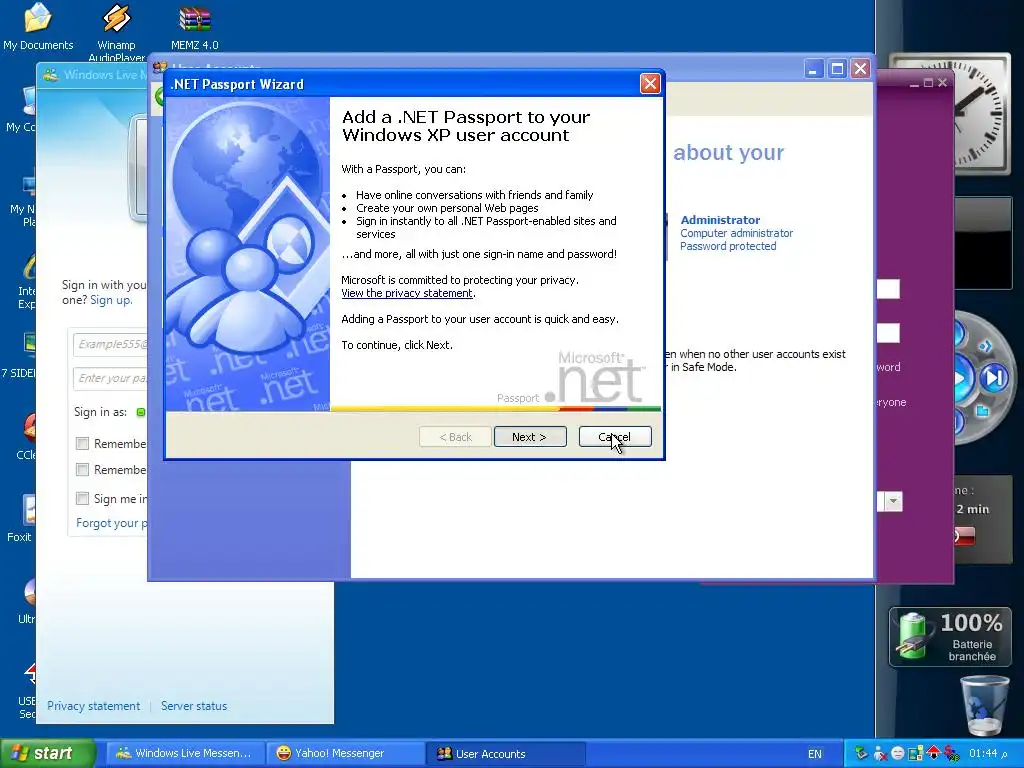Open Server status link in Messenger
Screen dimensions: 1024x768
click(194, 706)
